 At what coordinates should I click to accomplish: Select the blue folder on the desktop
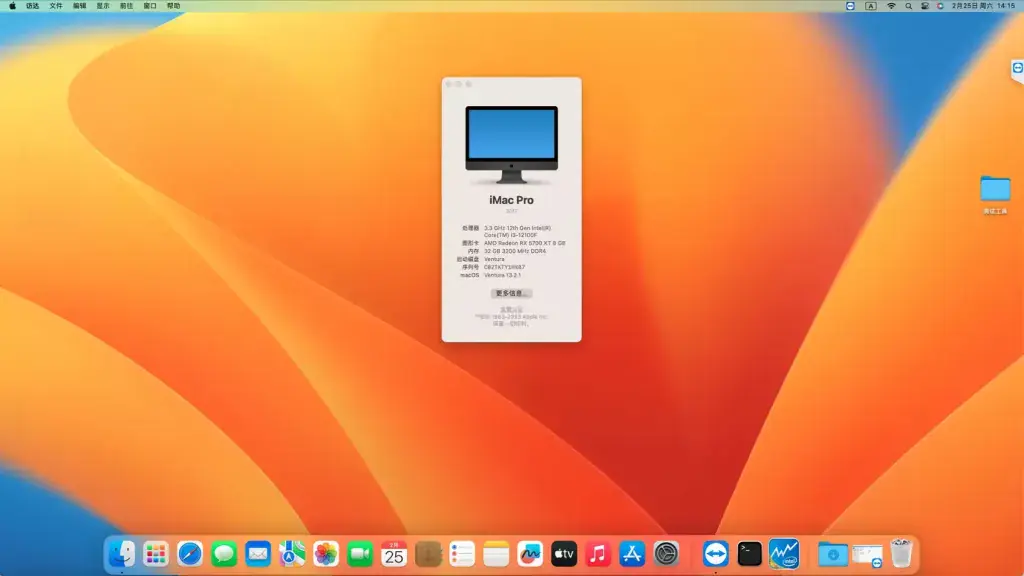click(995, 189)
